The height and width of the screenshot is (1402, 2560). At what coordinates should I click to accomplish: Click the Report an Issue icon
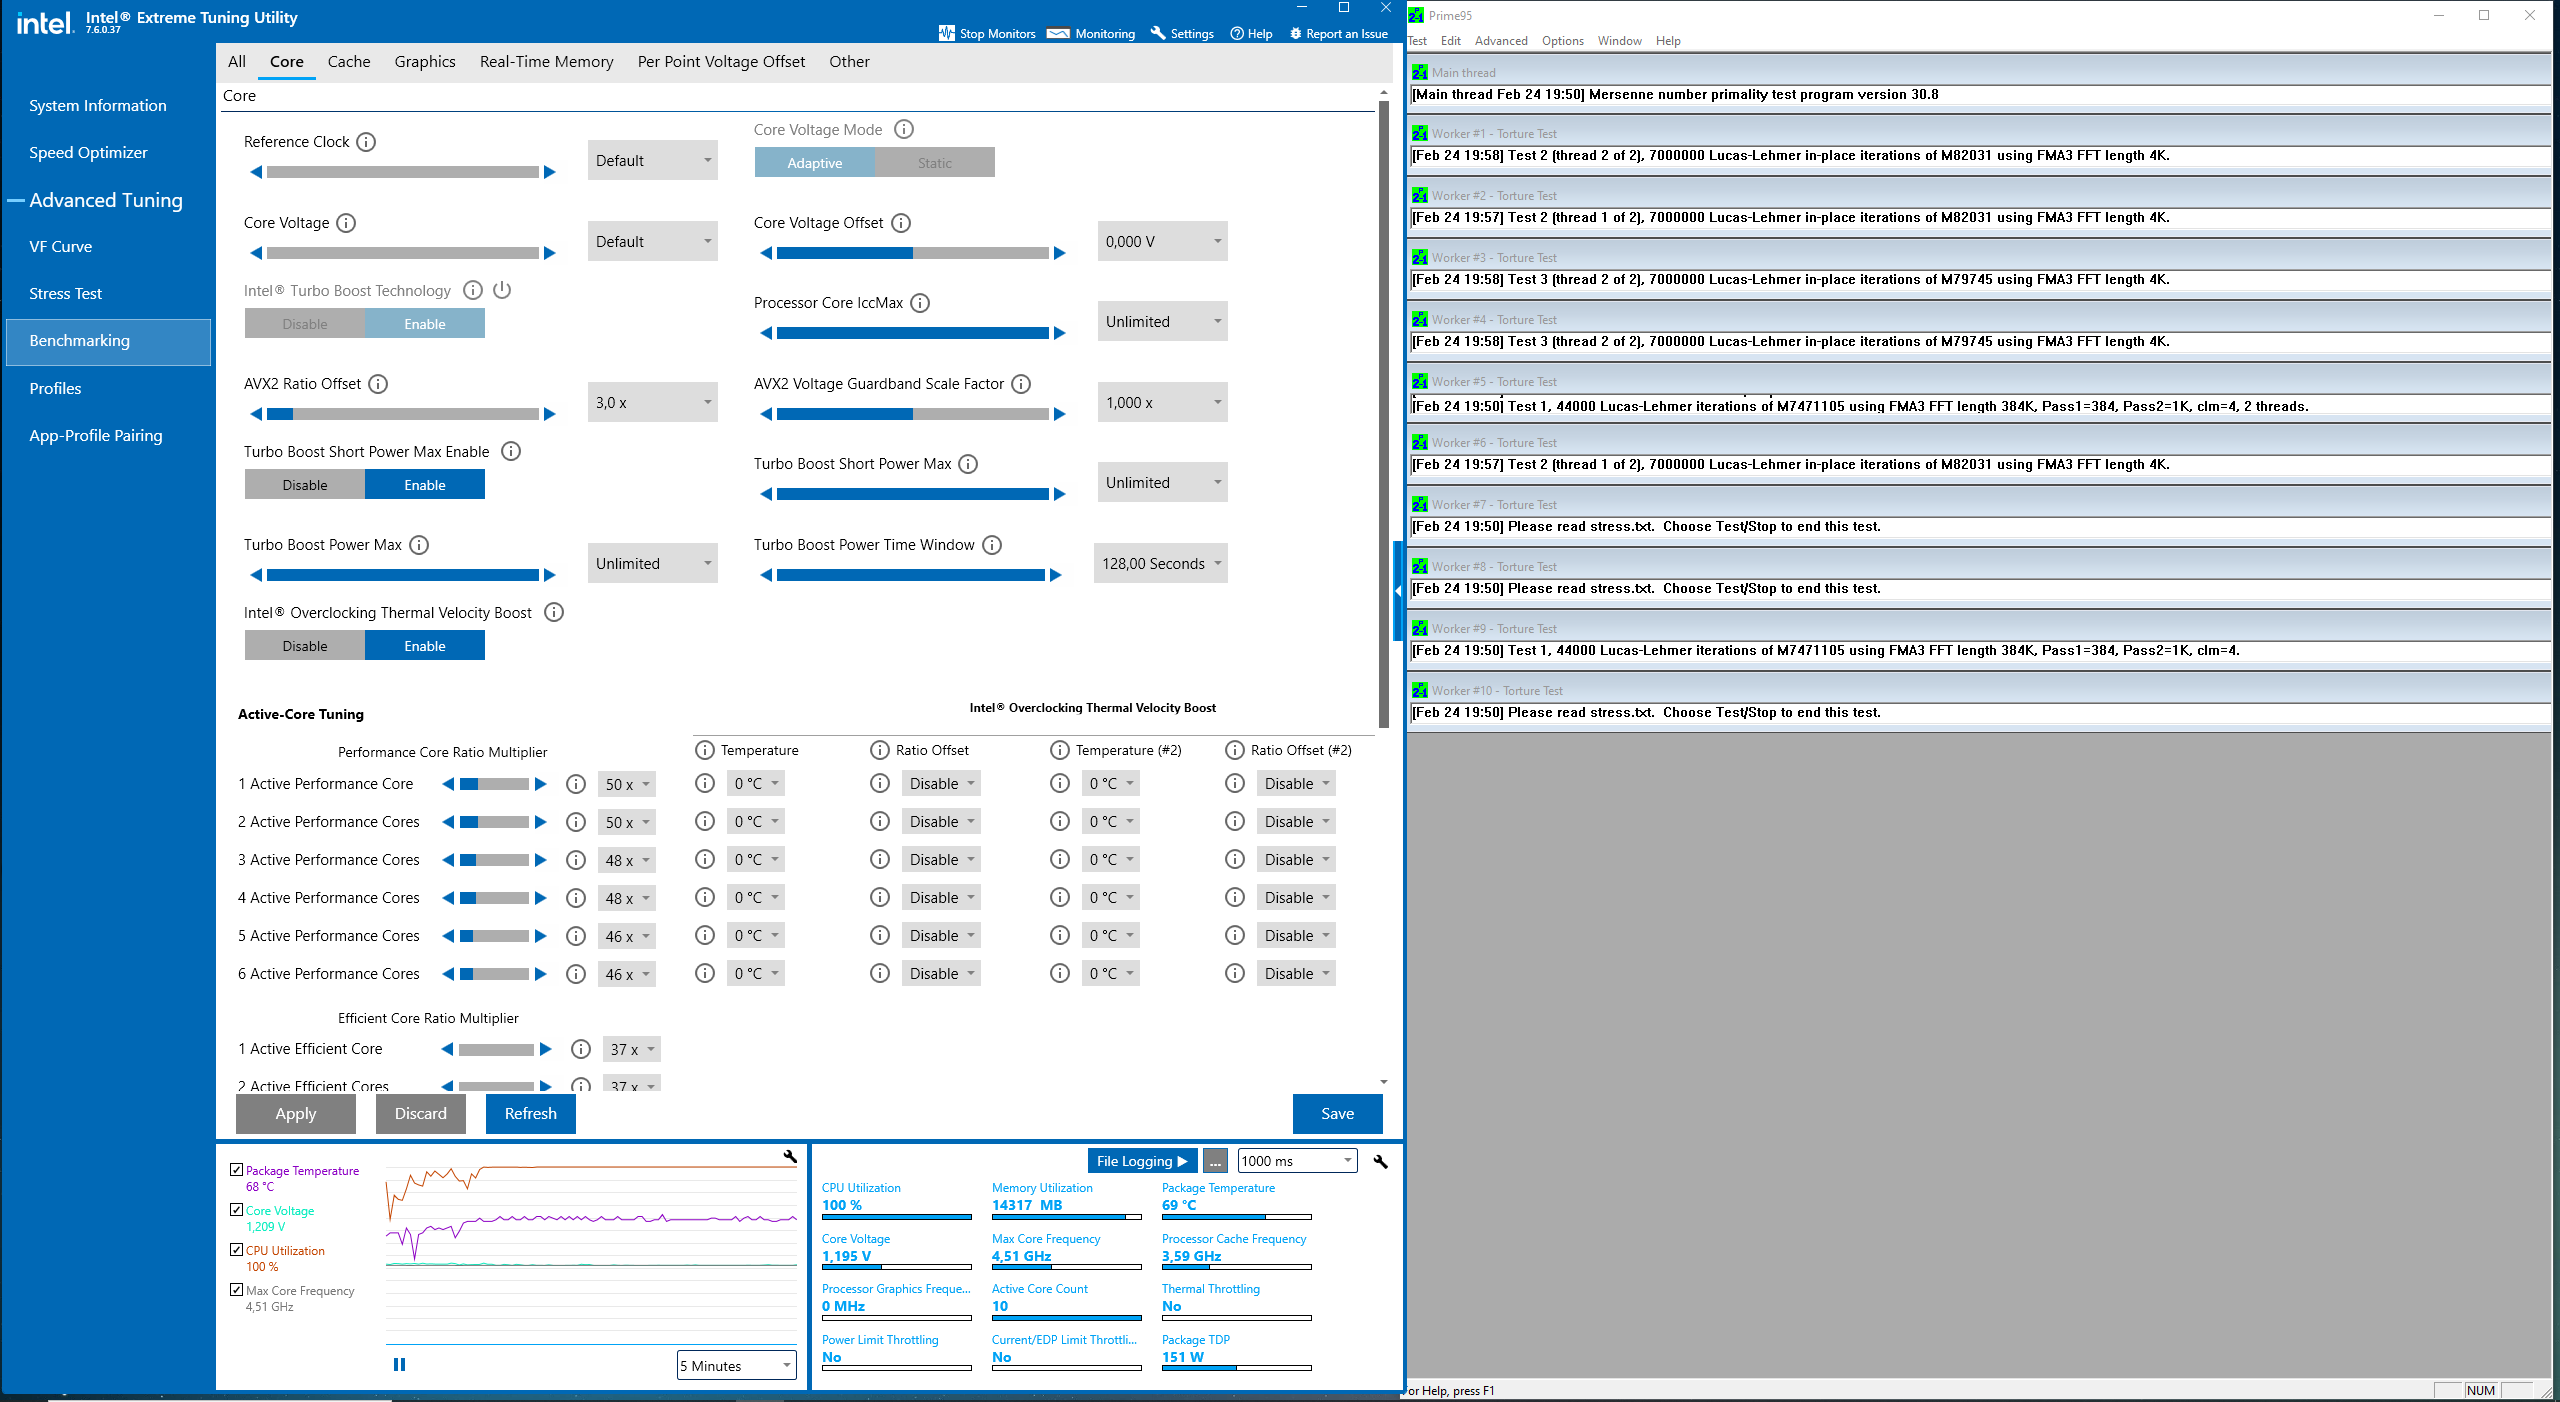(x=1295, y=33)
